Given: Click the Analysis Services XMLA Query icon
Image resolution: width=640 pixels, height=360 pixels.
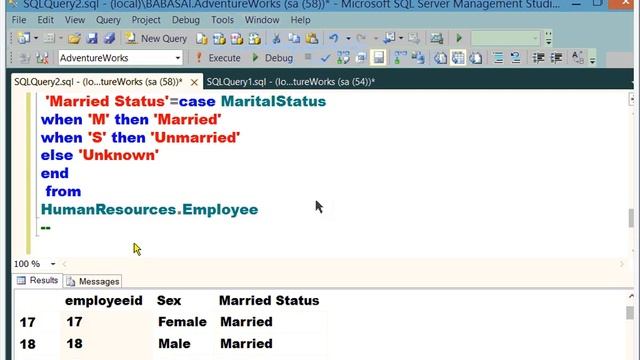Looking at the screenshot, I should click(x=254, y=38).
